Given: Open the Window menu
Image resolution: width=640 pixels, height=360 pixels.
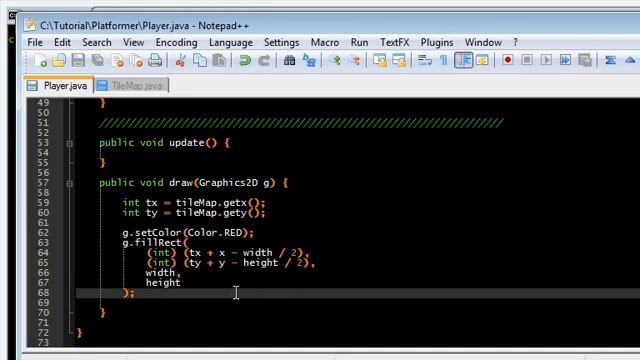Looking at the screenshot, I should (x=483, y=42).
